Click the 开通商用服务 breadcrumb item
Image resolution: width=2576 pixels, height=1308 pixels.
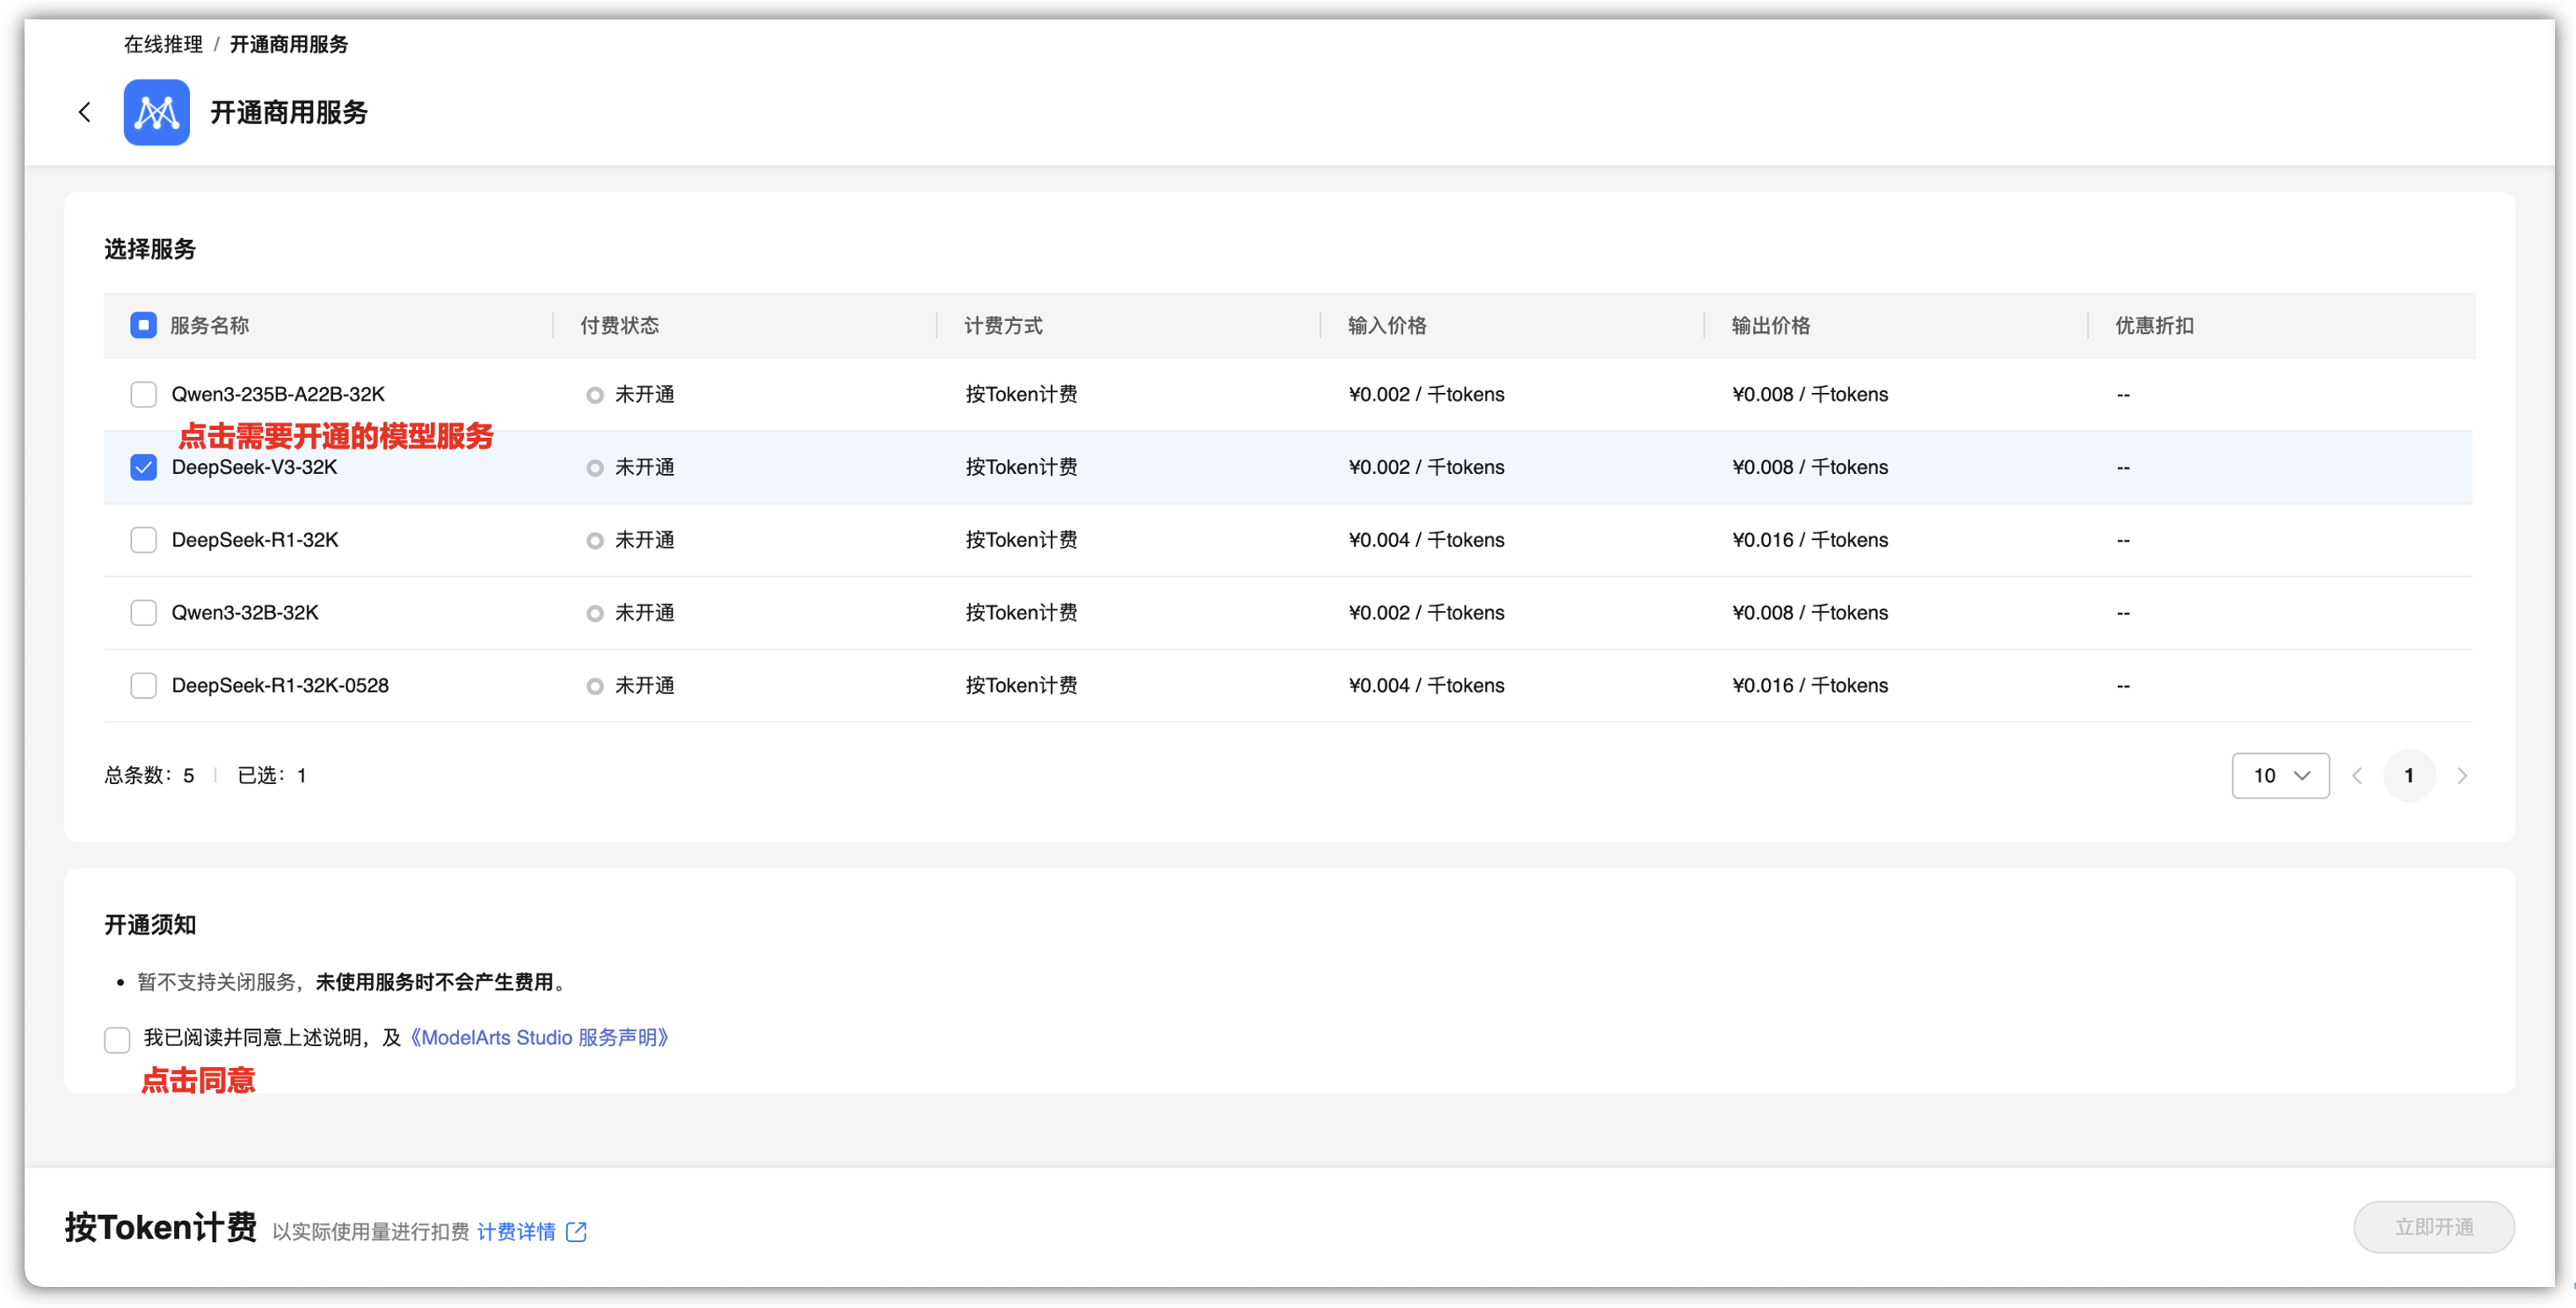click(289, 44)
